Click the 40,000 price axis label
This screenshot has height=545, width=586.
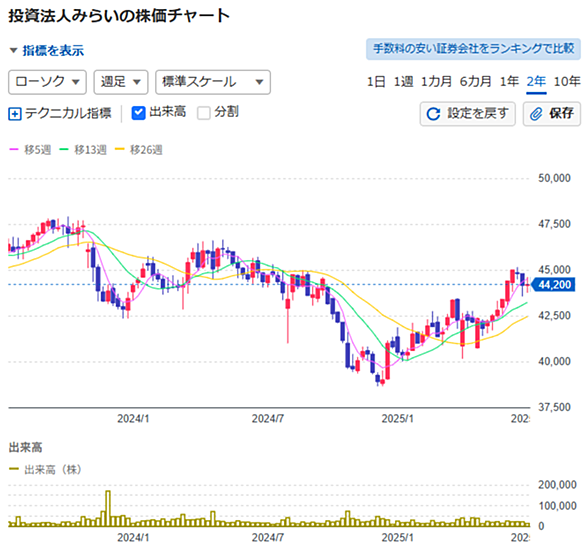pyautogui.click(x=554, y=361)
